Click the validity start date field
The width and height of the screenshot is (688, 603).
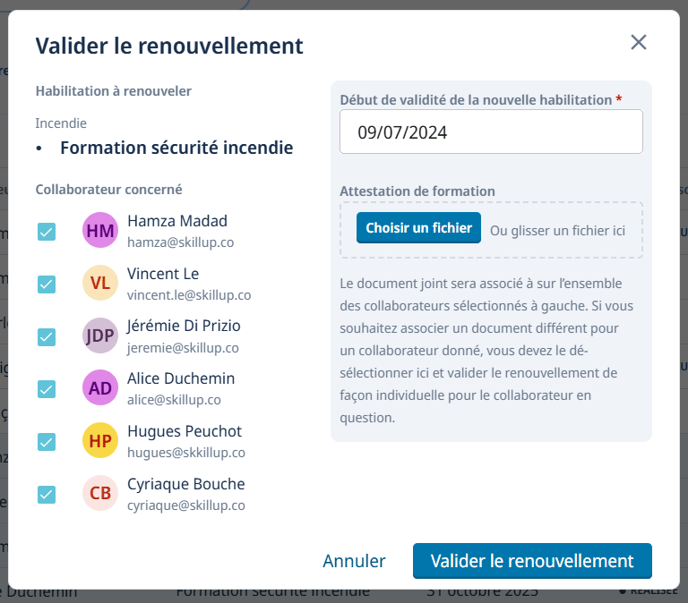point(490,132)
